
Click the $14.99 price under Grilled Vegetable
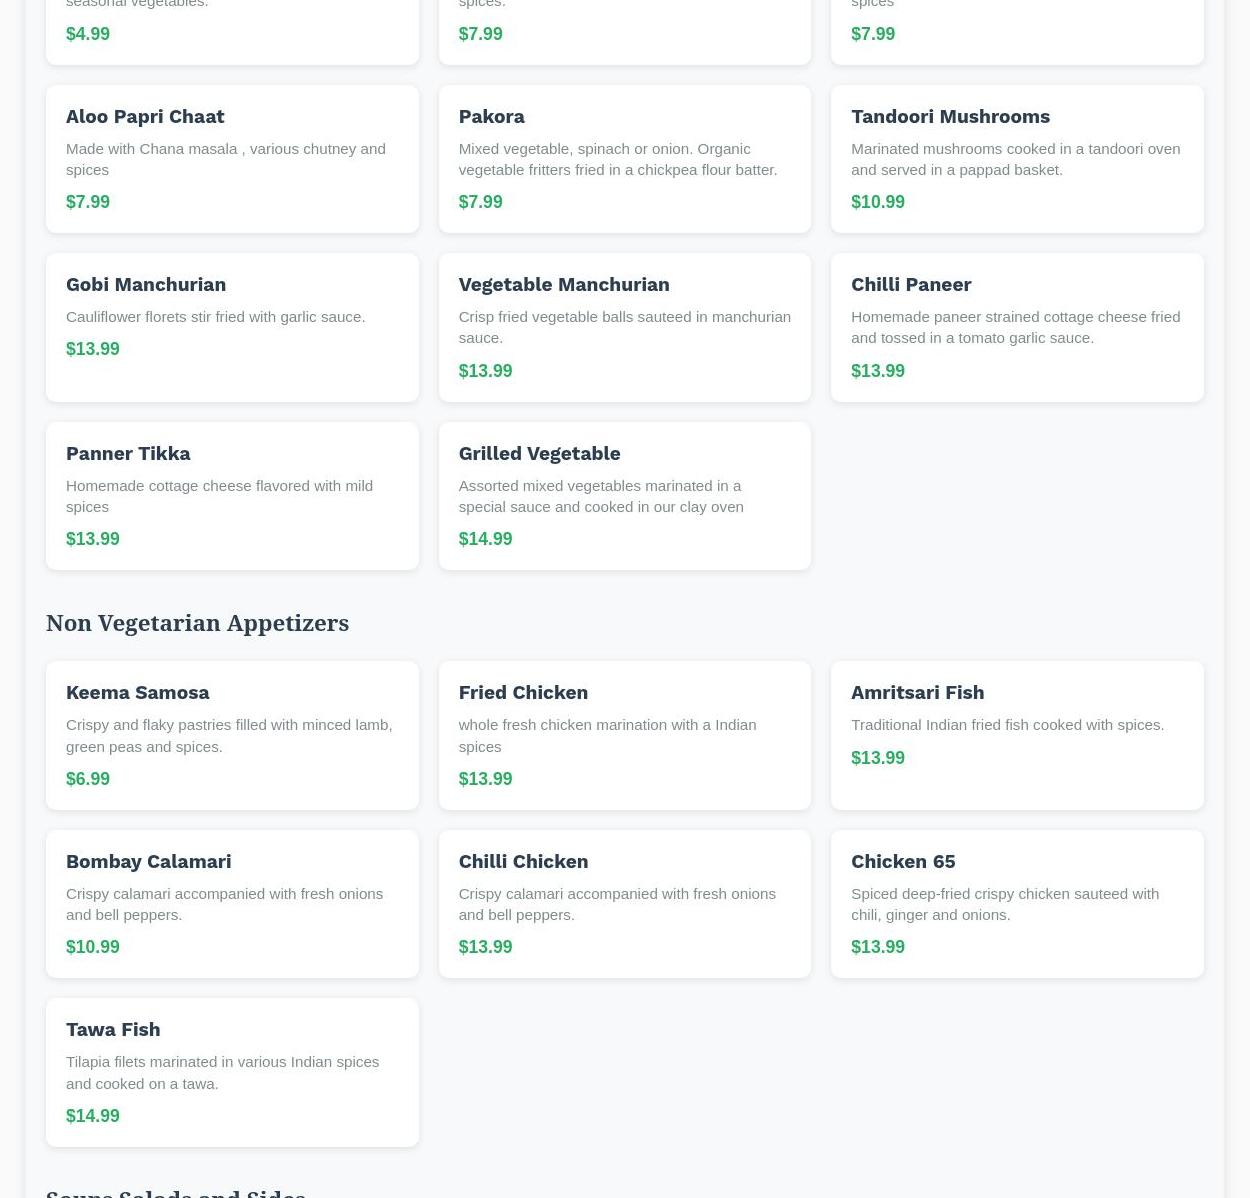[x=485, y=539]
